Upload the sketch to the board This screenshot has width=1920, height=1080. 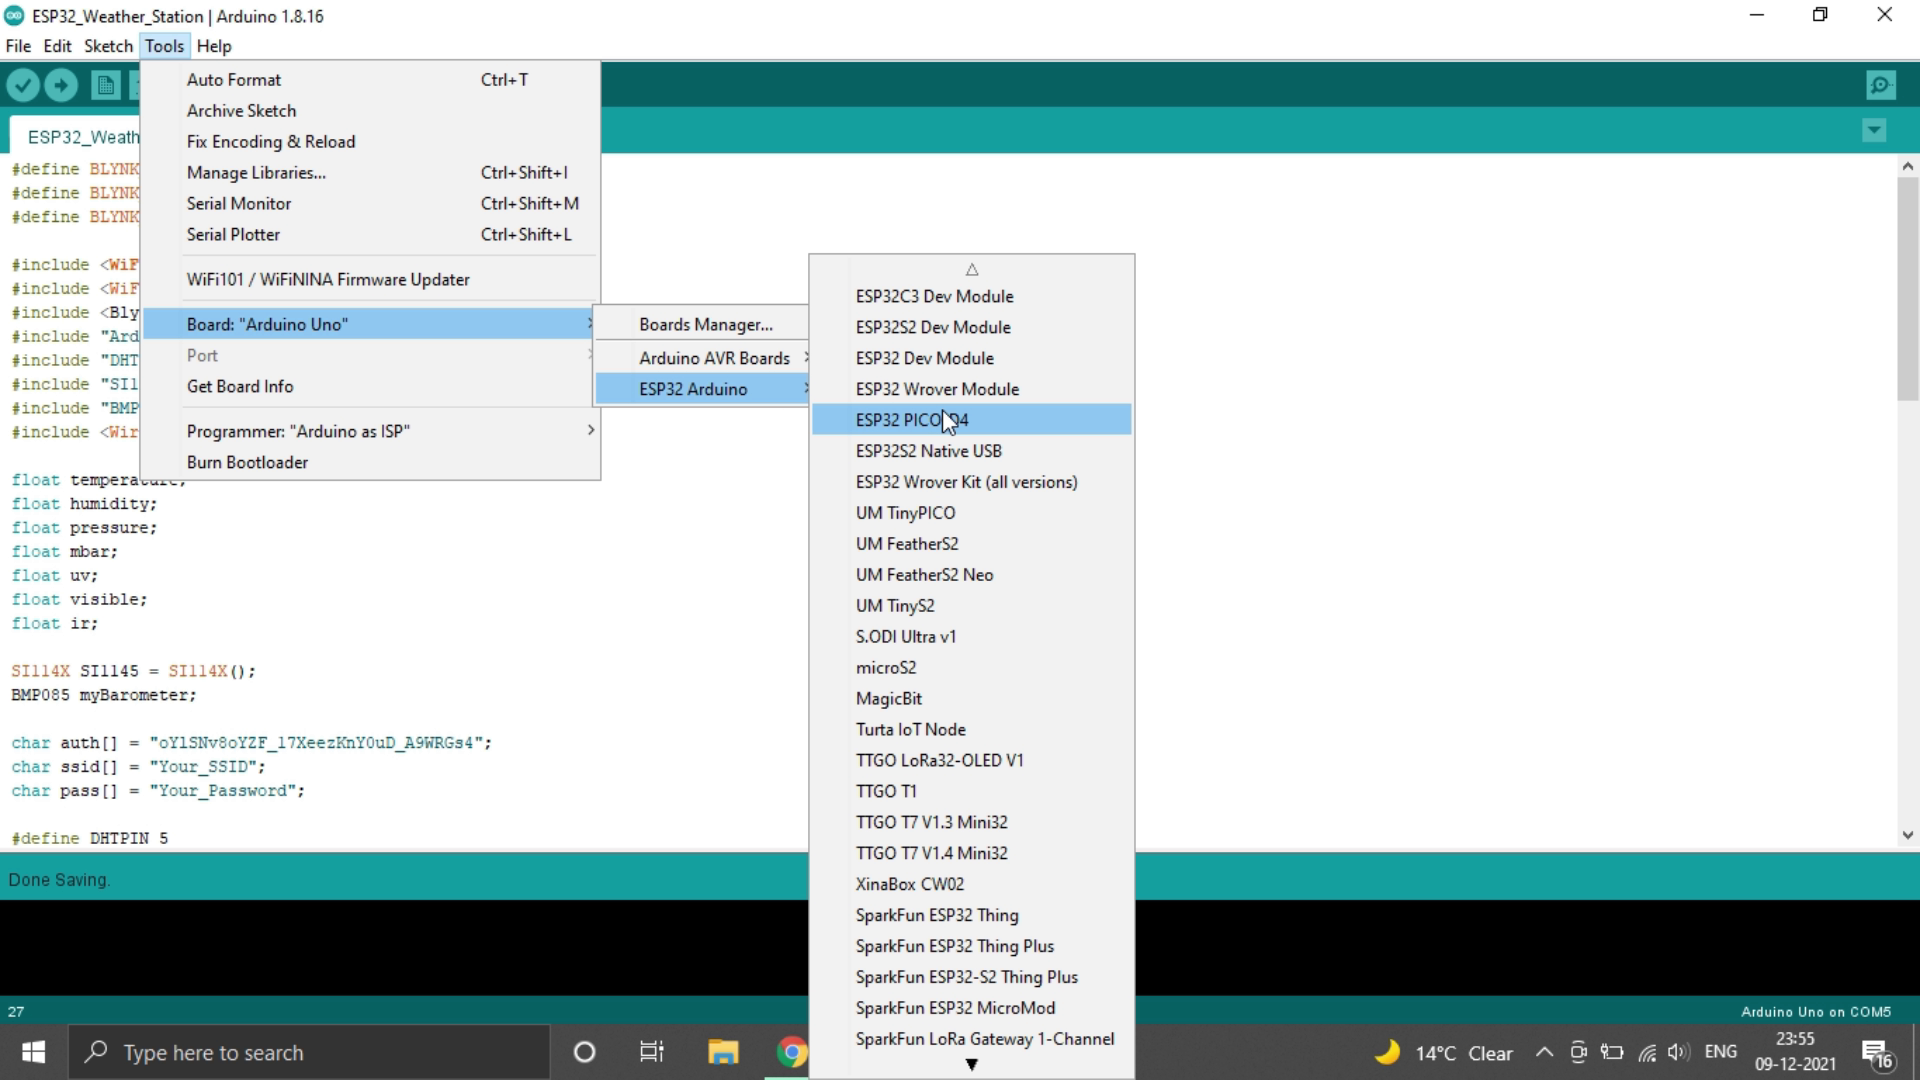(61, 85)
